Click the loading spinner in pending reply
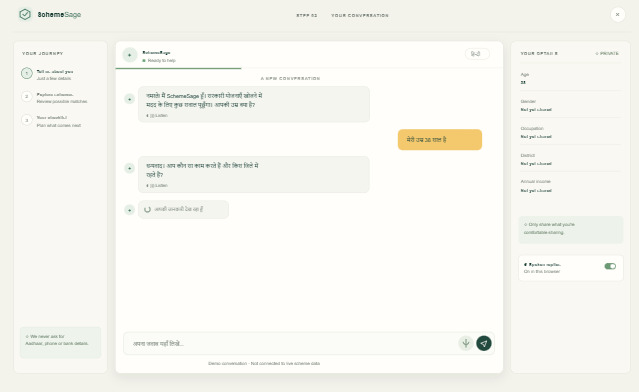 coord(148,209)
